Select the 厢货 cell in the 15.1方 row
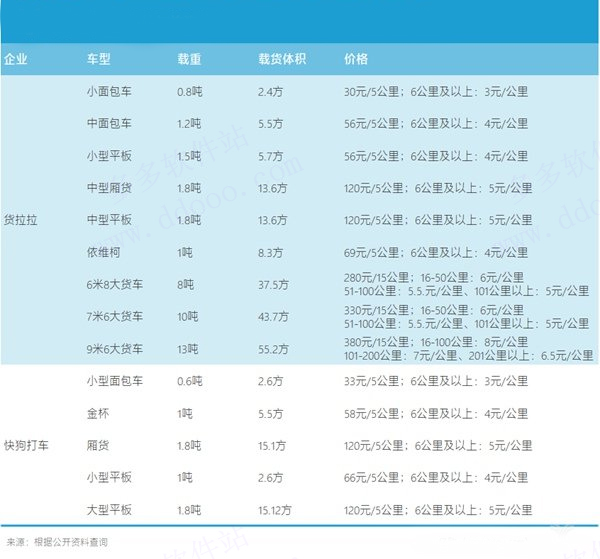Viewport: 600px width, 559px height. click(98, 446)
